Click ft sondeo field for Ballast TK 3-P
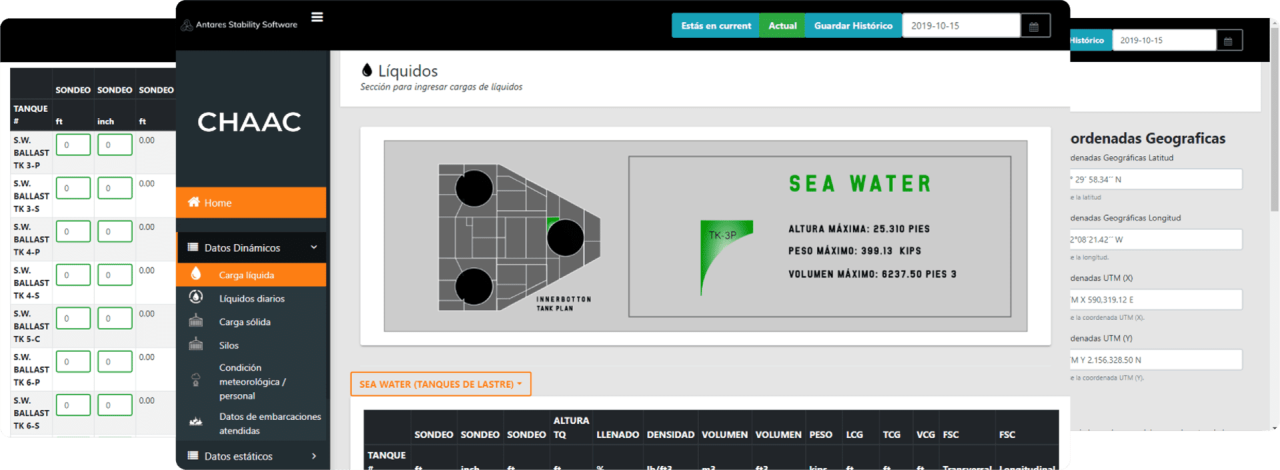Viewport: 1280px width, 470px height. [x=73, y=145]
